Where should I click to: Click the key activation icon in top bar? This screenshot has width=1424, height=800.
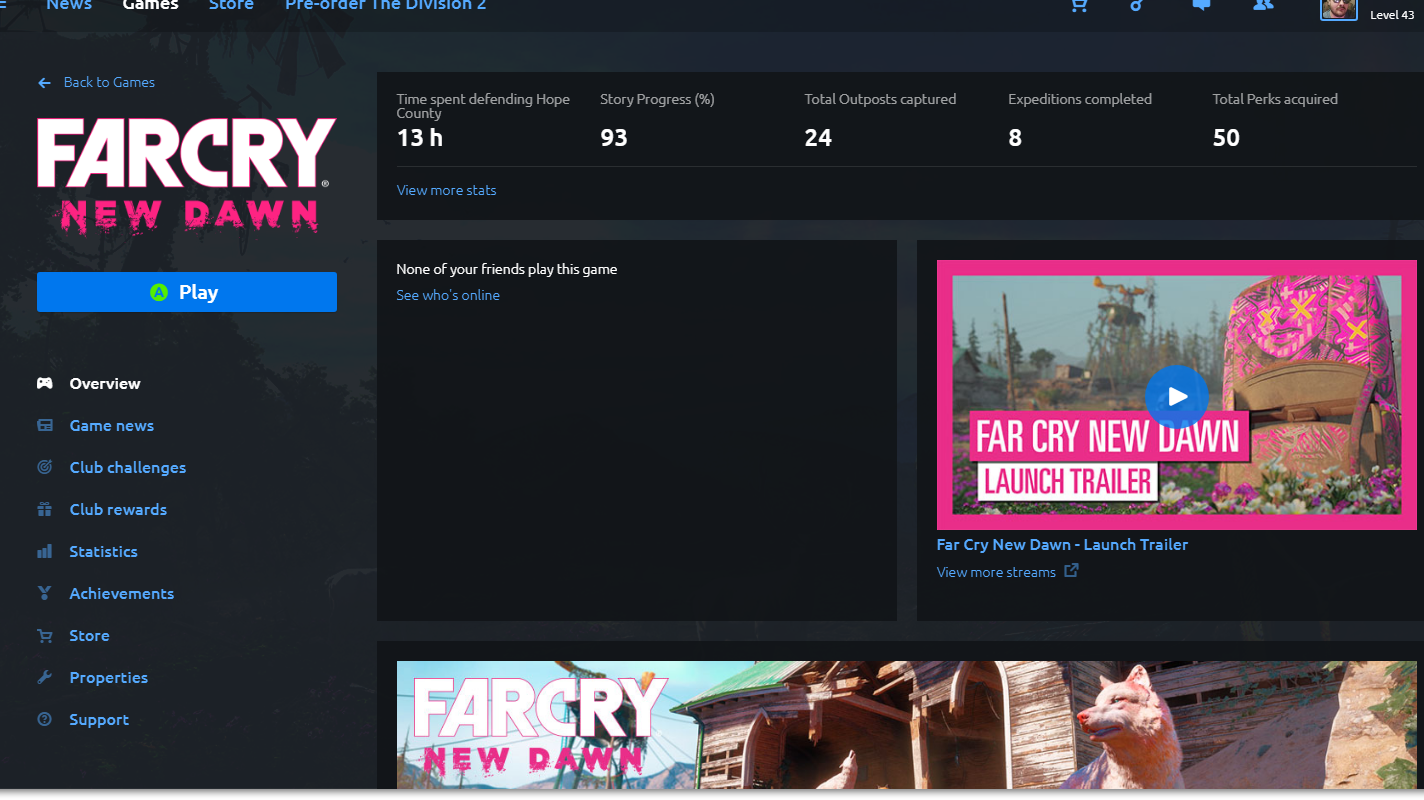1136,5
